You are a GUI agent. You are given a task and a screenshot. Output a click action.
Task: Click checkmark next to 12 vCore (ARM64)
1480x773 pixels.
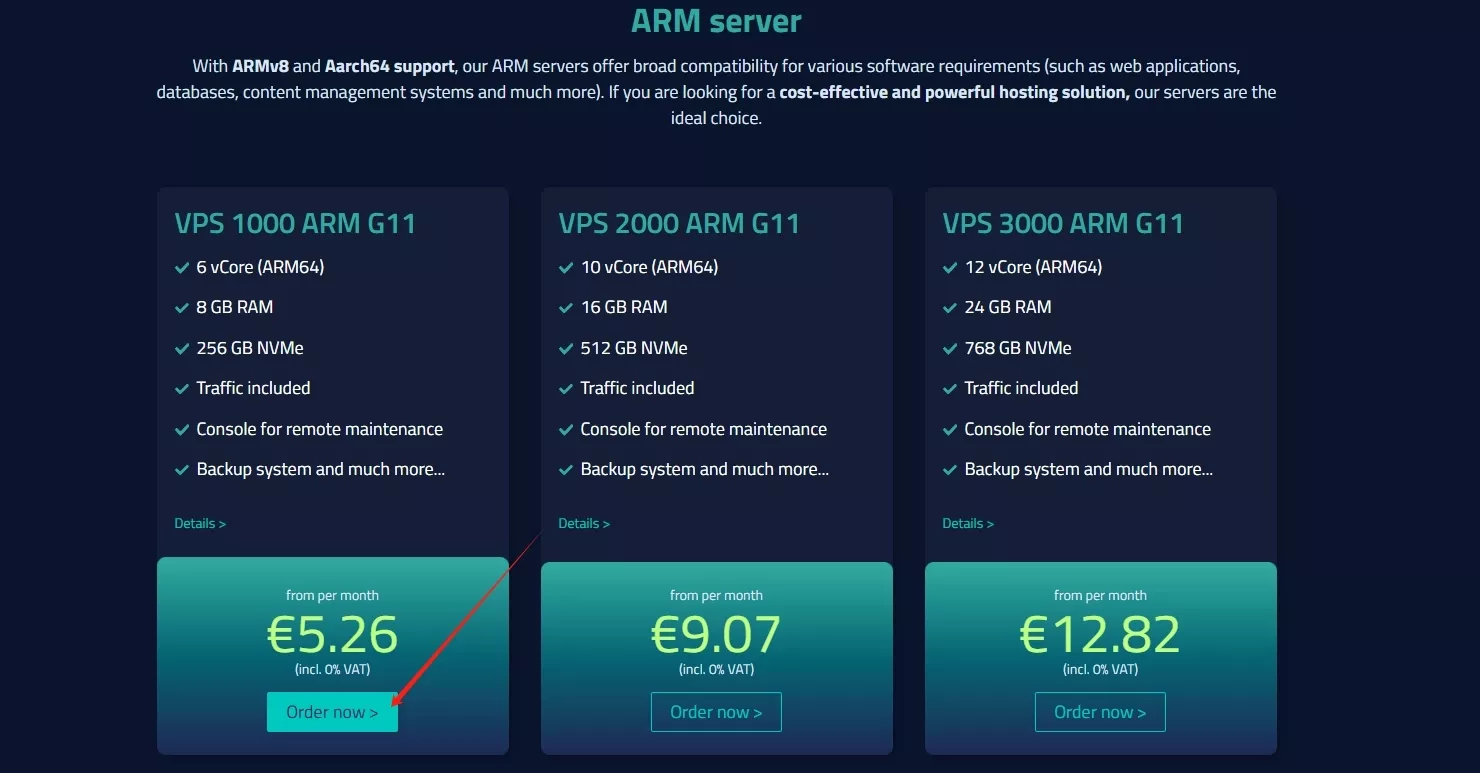pyautogui.click(x=950, y=268)
